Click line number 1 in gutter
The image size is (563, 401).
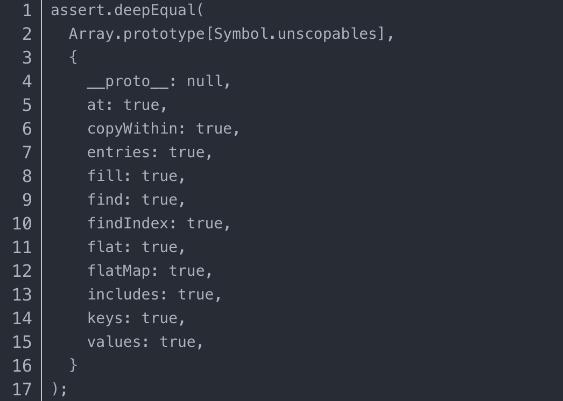[x=27, y=10]
